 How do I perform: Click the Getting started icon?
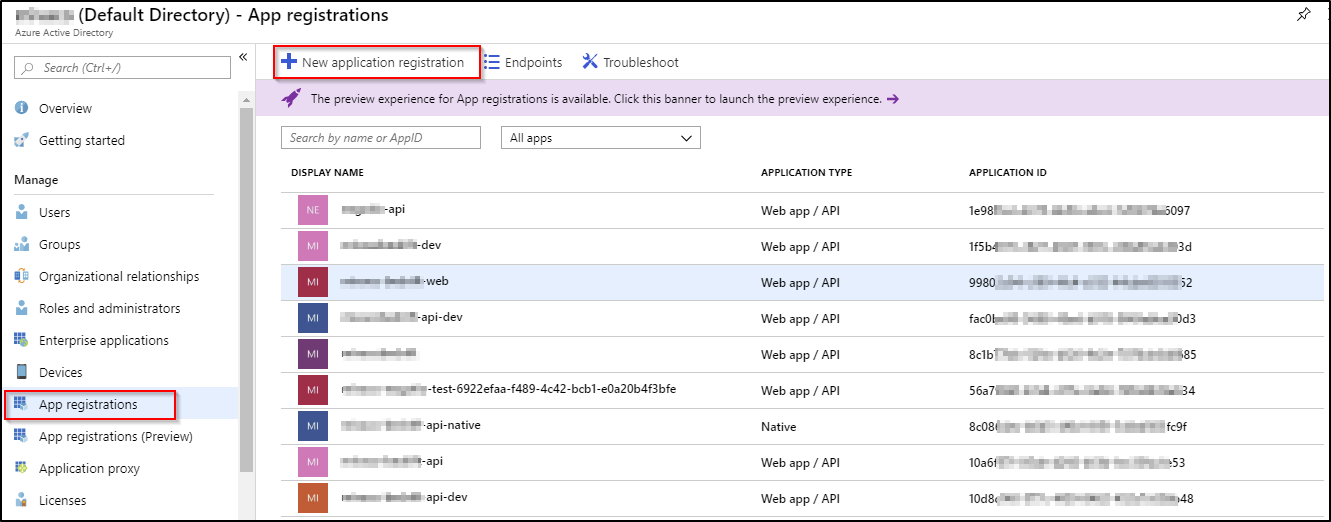click(x=21, y=140)
